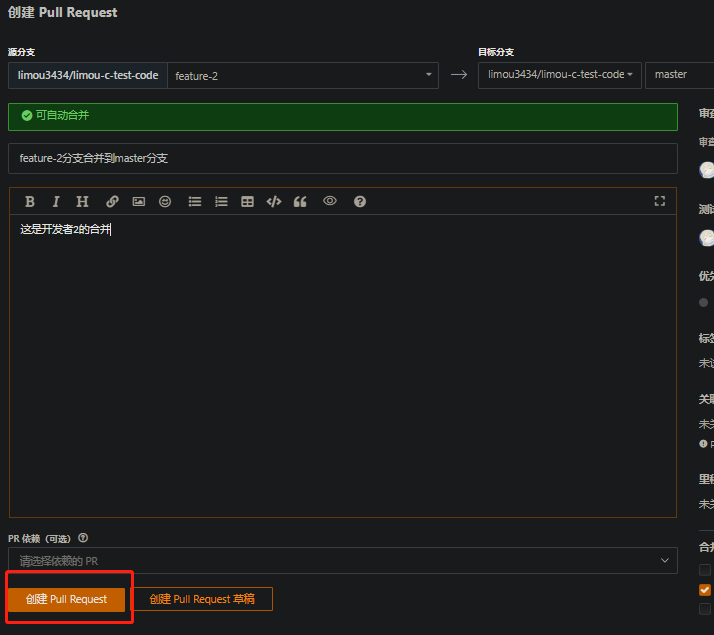Toggle bold formatting in the editor toolbar
The width and height of the screenshot is (714, 635).
[x=30, y=201]
